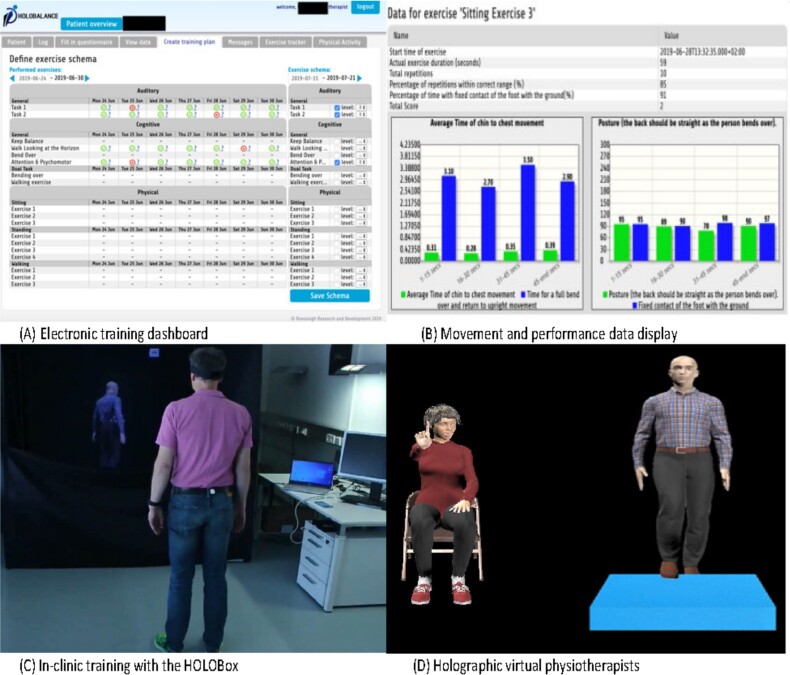Image resolution: width=790 pixels, height=675 pixels.
Task: Click Walk Looking at the Horizon icon for Thu 27 Jun
Action: (x=188, y=148)
